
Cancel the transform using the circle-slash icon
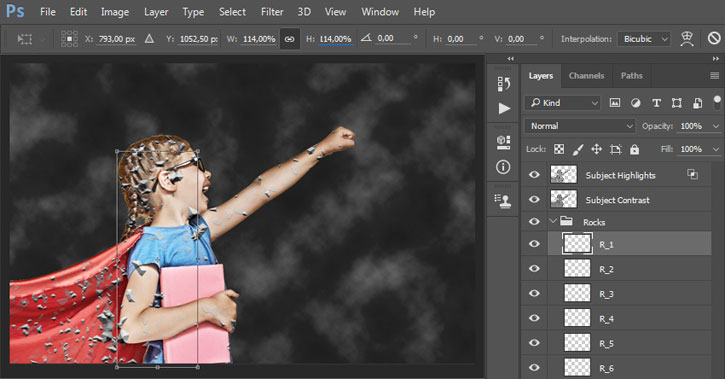coord(714,39)
